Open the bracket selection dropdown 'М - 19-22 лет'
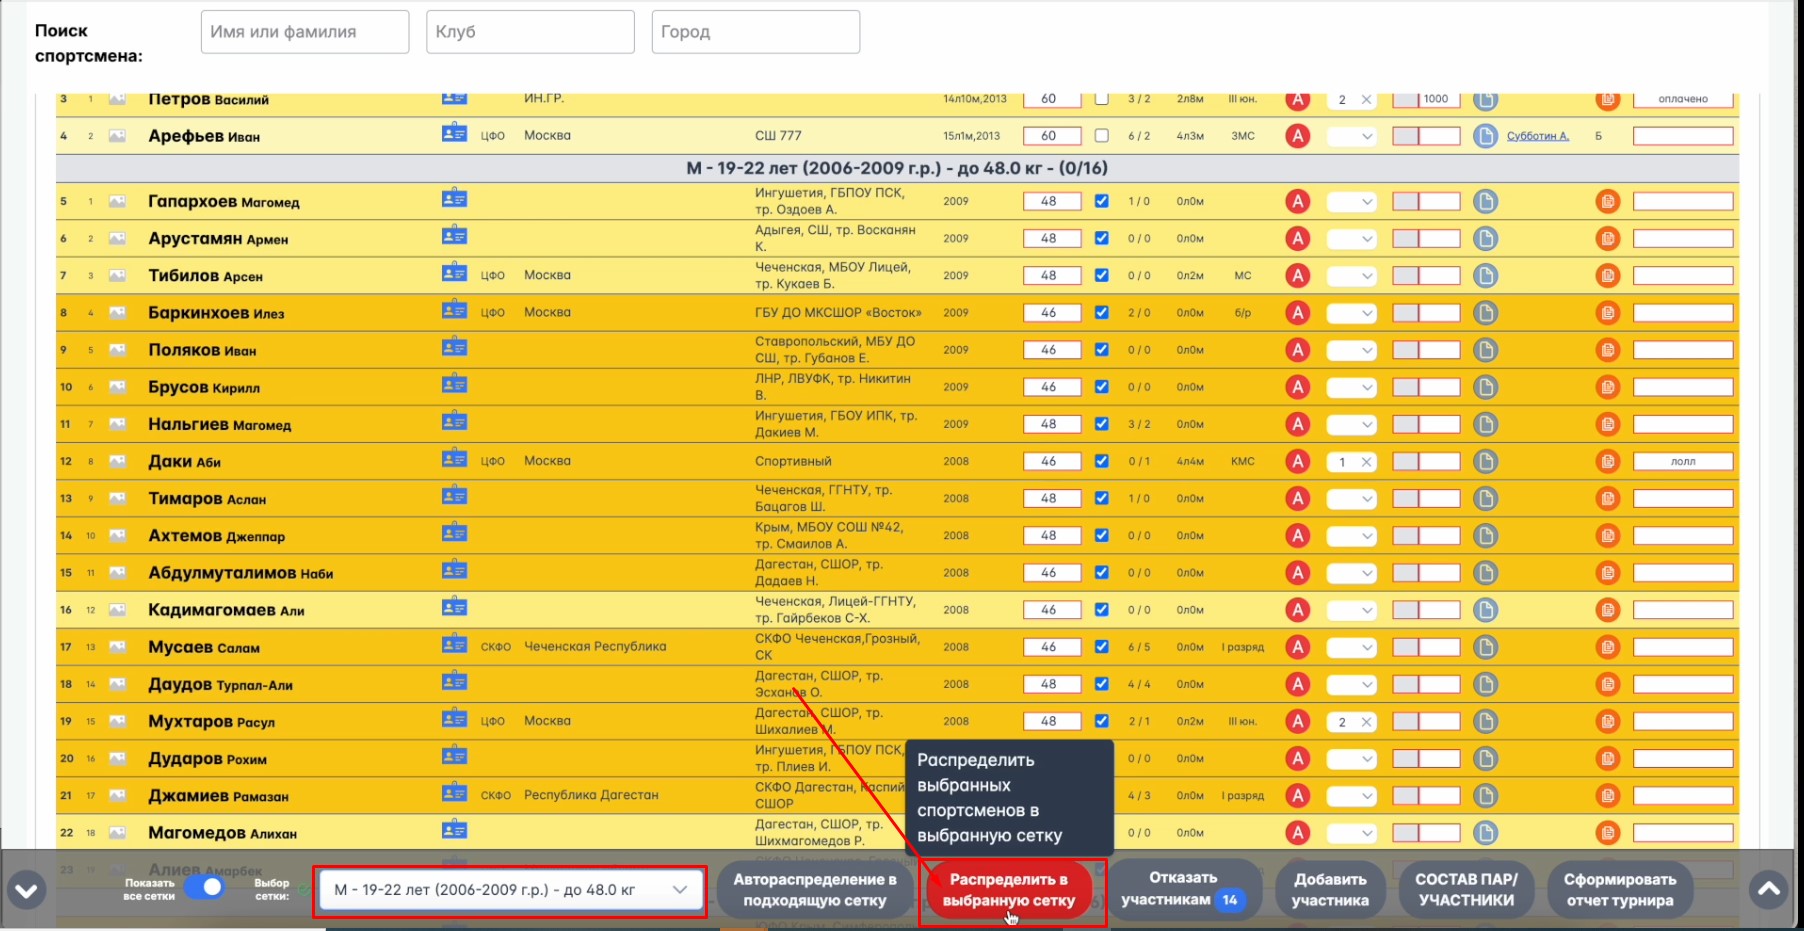The height and width of the screenshot is (931, 1804). pyautogui.click(x=510, y=890)
